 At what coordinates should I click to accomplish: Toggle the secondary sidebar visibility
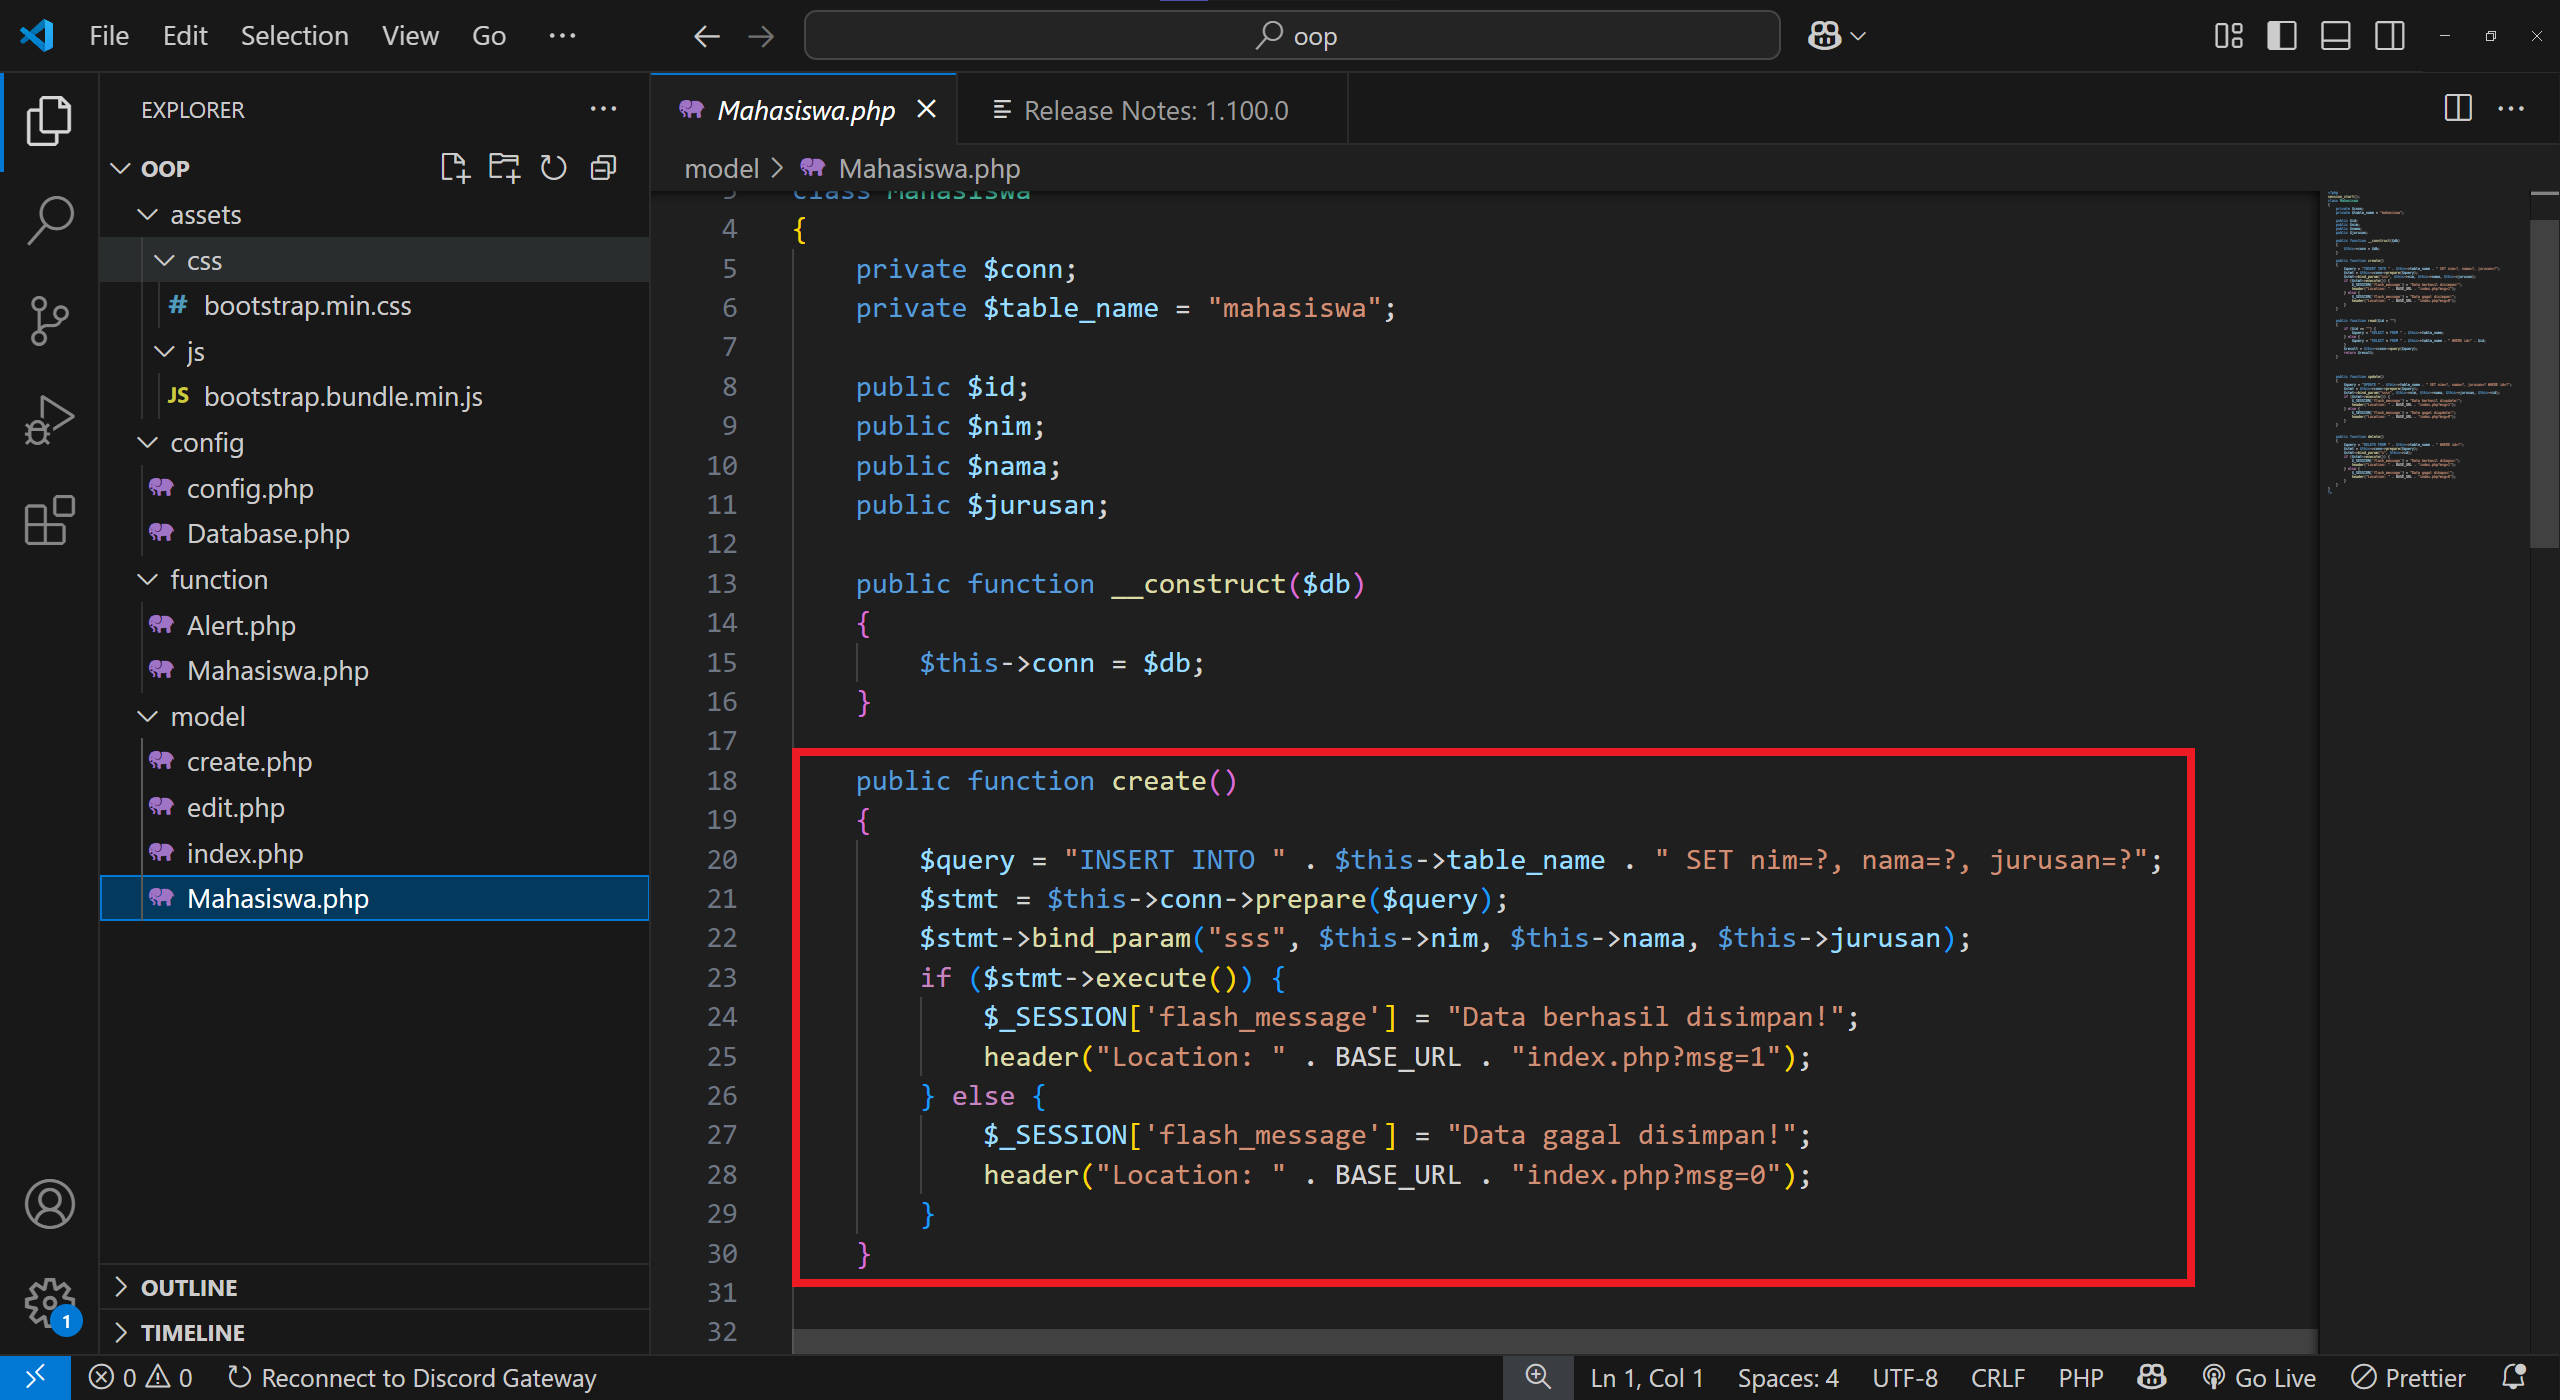[2390, 35]
